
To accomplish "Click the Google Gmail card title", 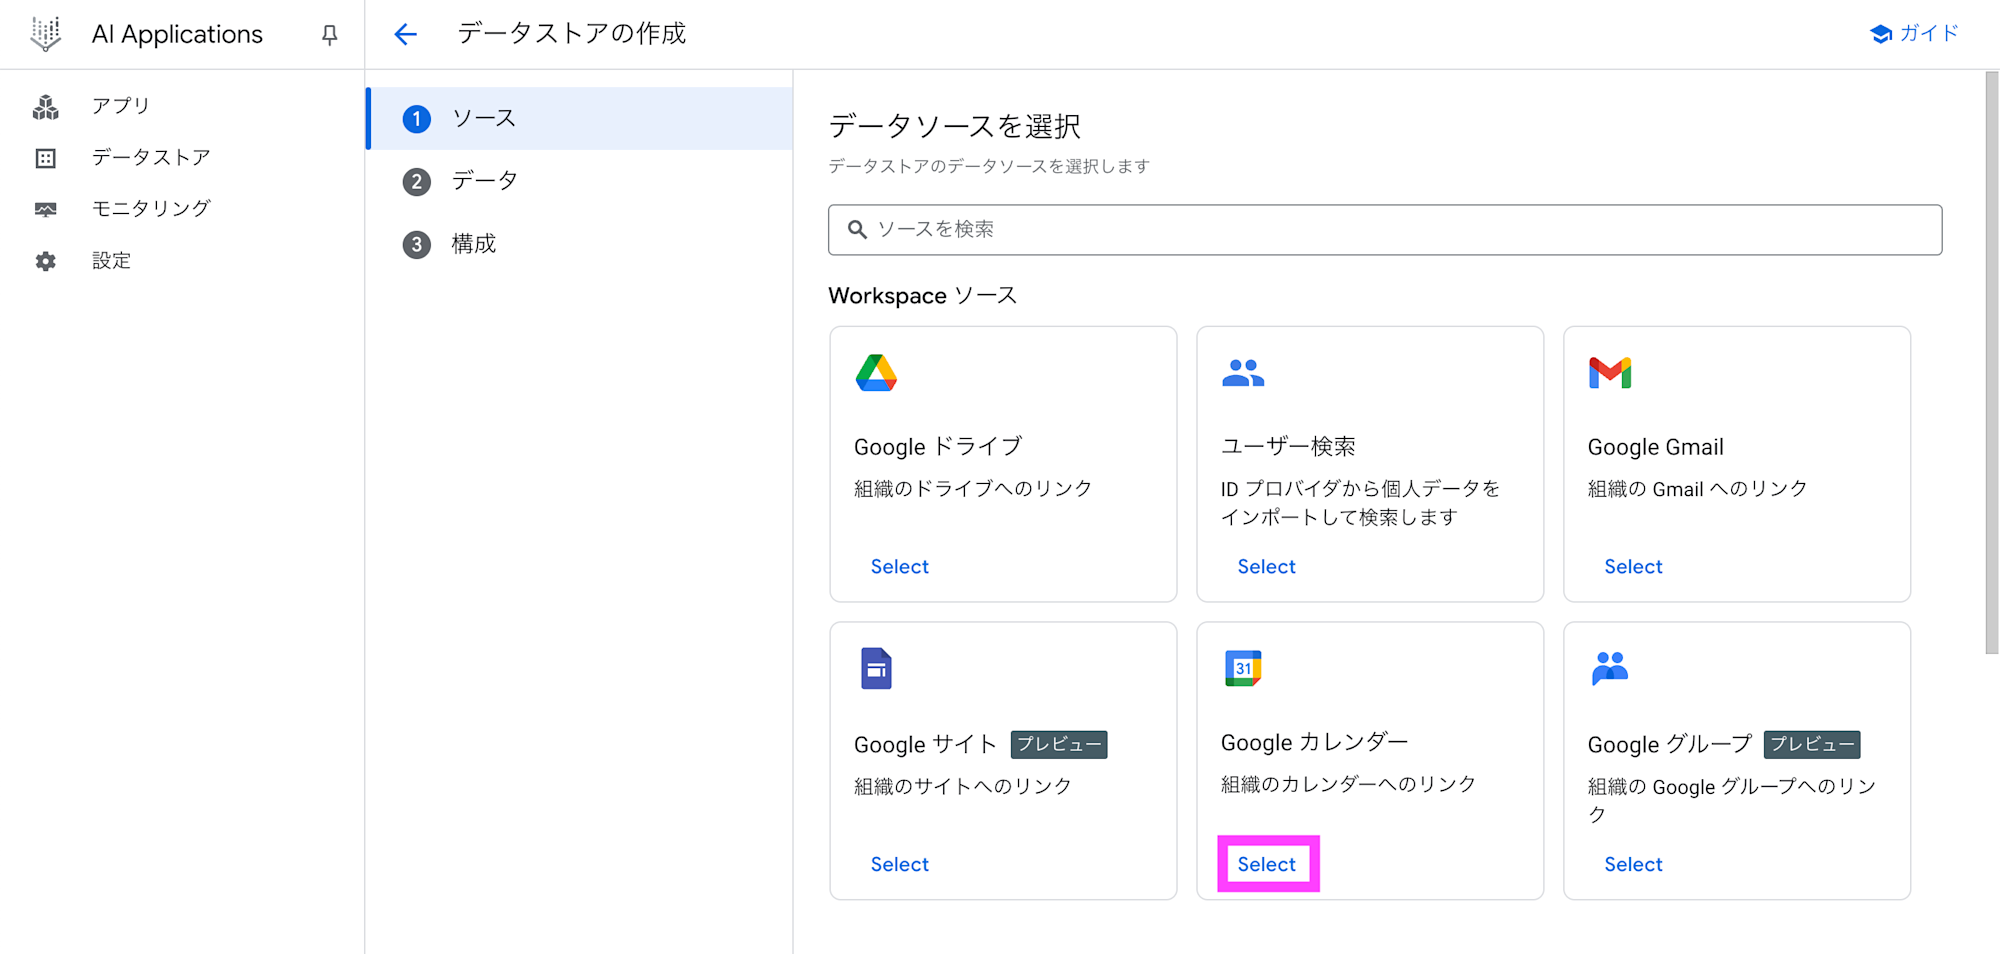I will (x=1655, y=447).
